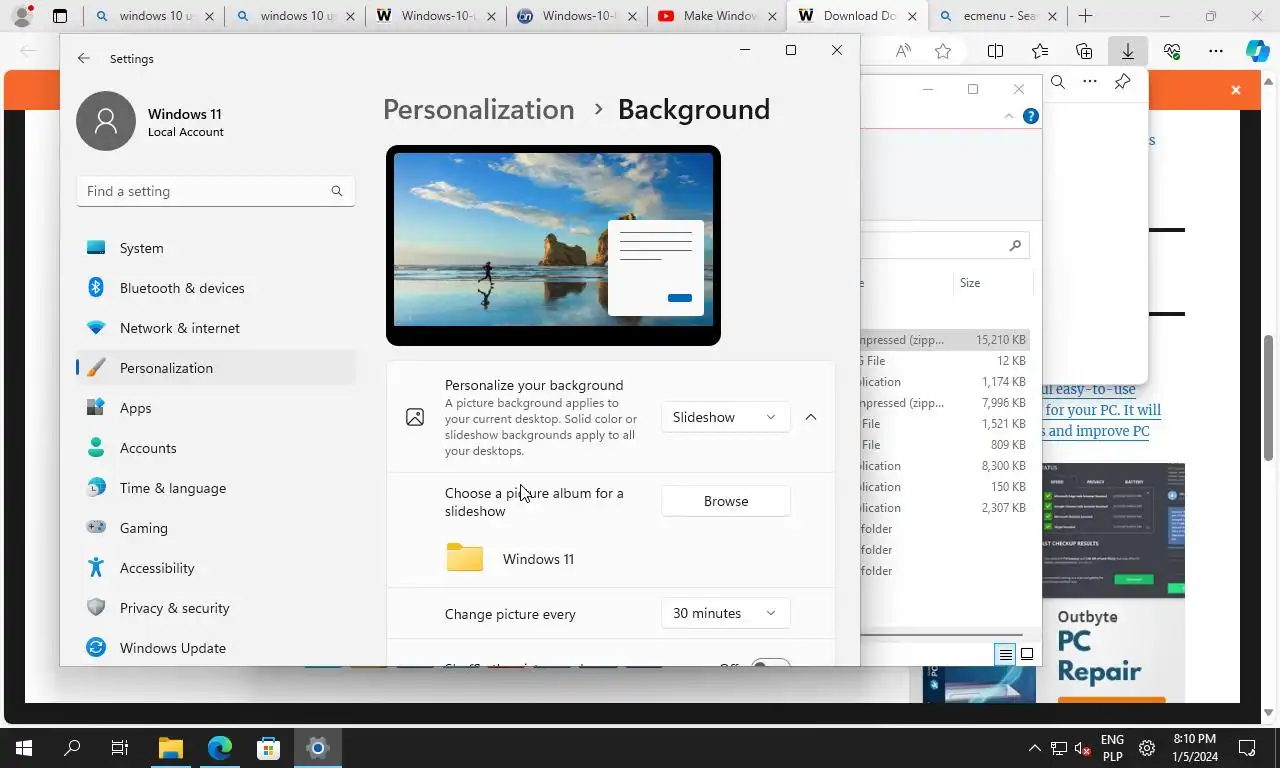Viewport: 1280px width, 768px height.
Task: Open File Explorer from taskbar
Action: [170, 748]
